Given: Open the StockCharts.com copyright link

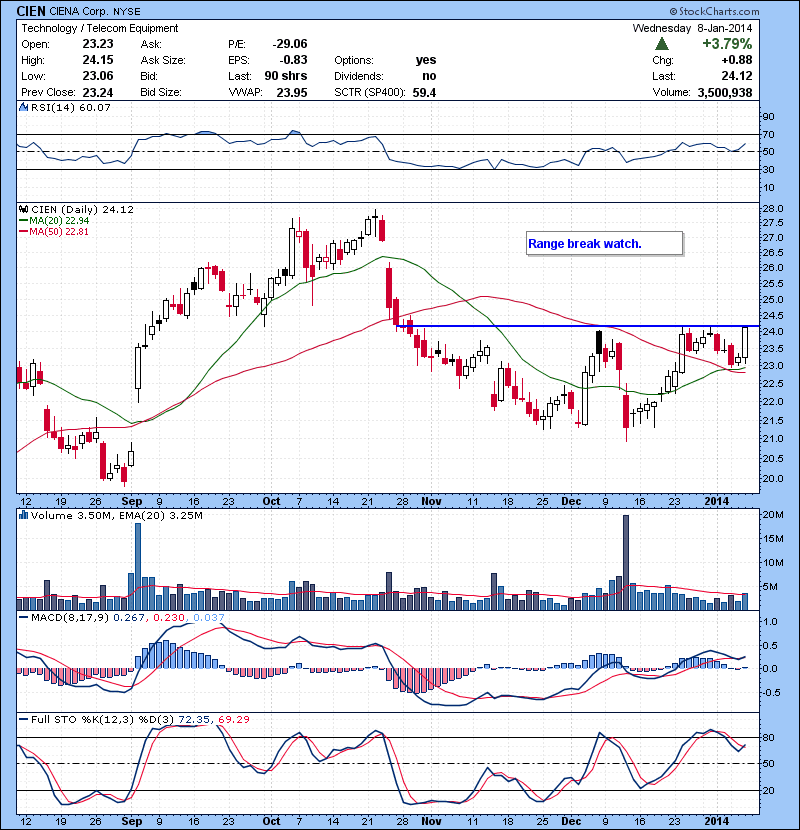Looking at the screenshot, I should point(714,11).
